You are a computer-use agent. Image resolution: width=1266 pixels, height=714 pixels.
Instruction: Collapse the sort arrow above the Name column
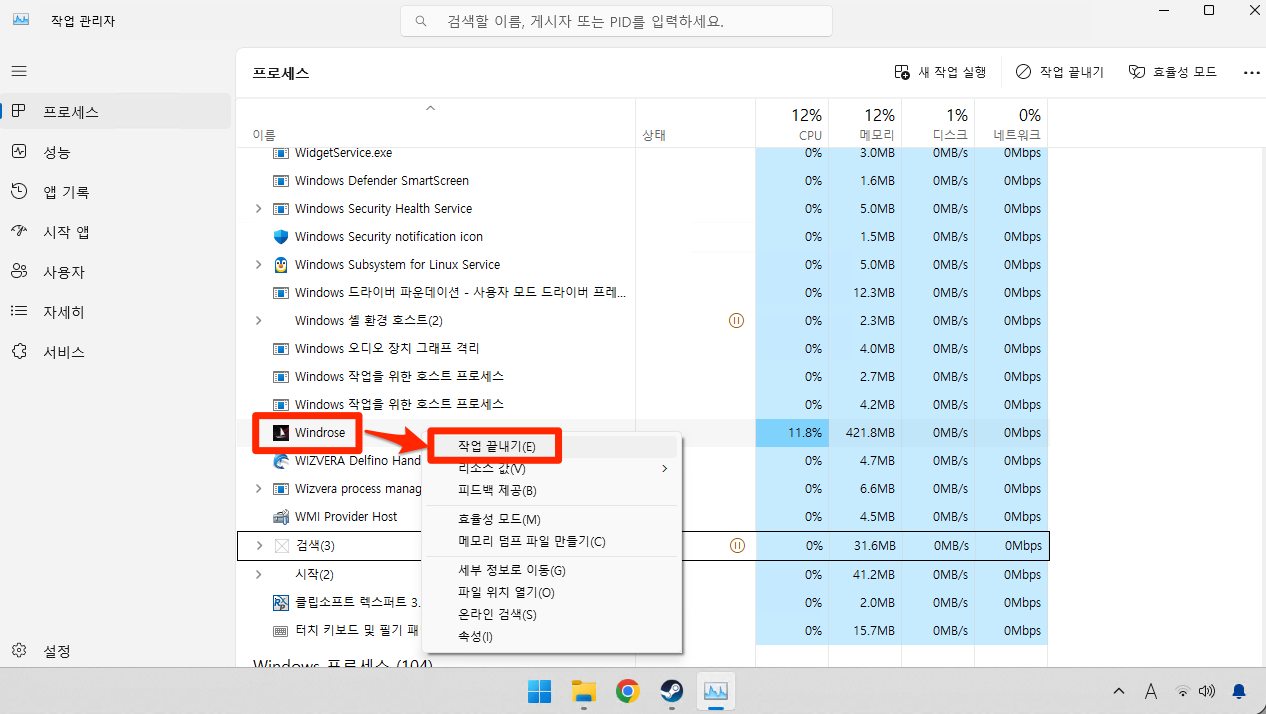[431, 107]
